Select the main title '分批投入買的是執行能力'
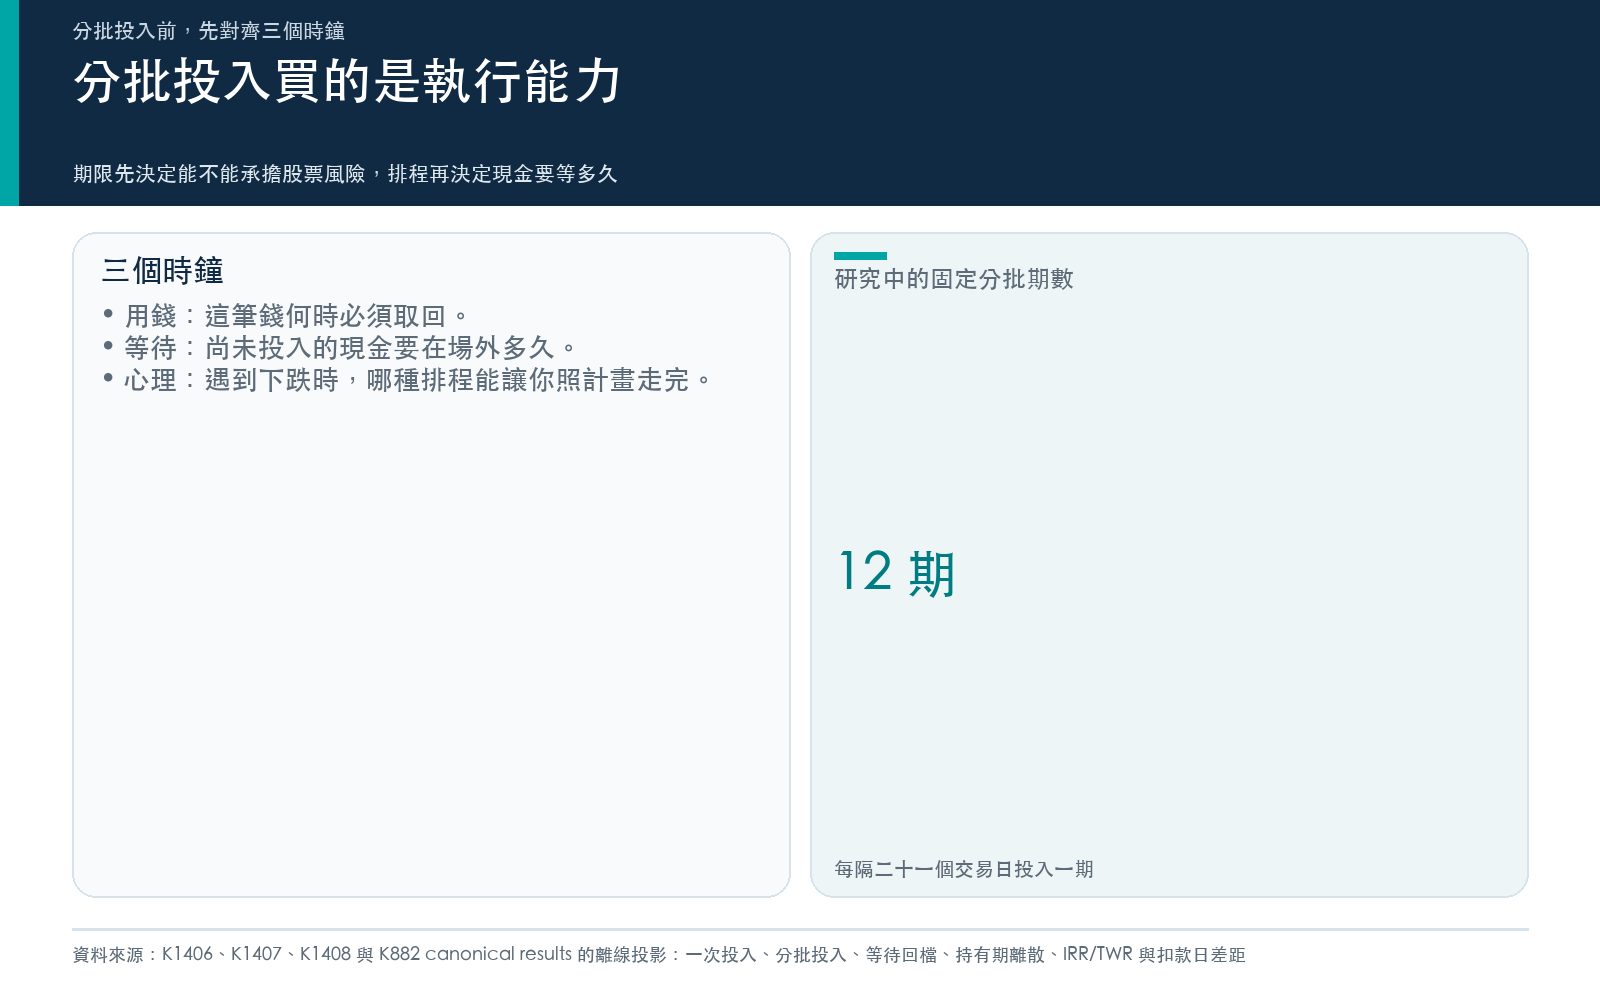1600x1000 pixels. click(348, 81)
